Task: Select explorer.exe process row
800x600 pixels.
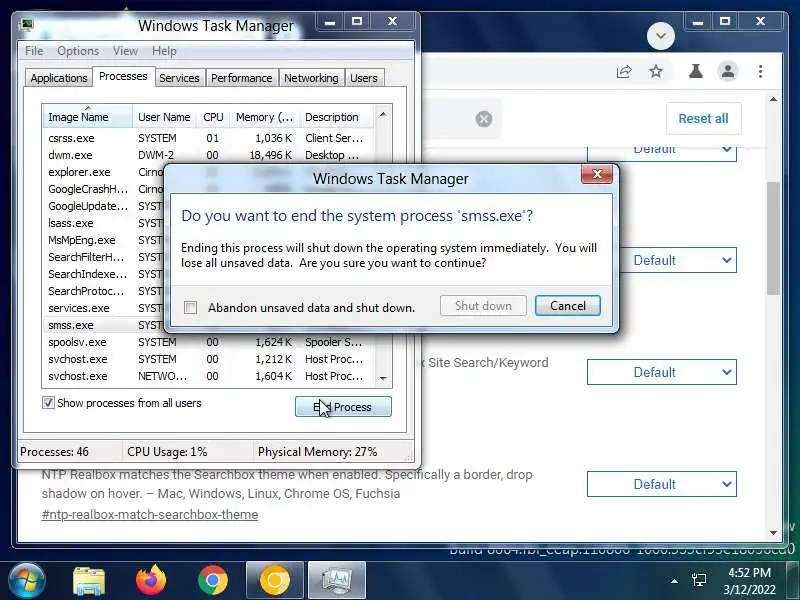Action: pyautogui.click(x=104, y=172)
